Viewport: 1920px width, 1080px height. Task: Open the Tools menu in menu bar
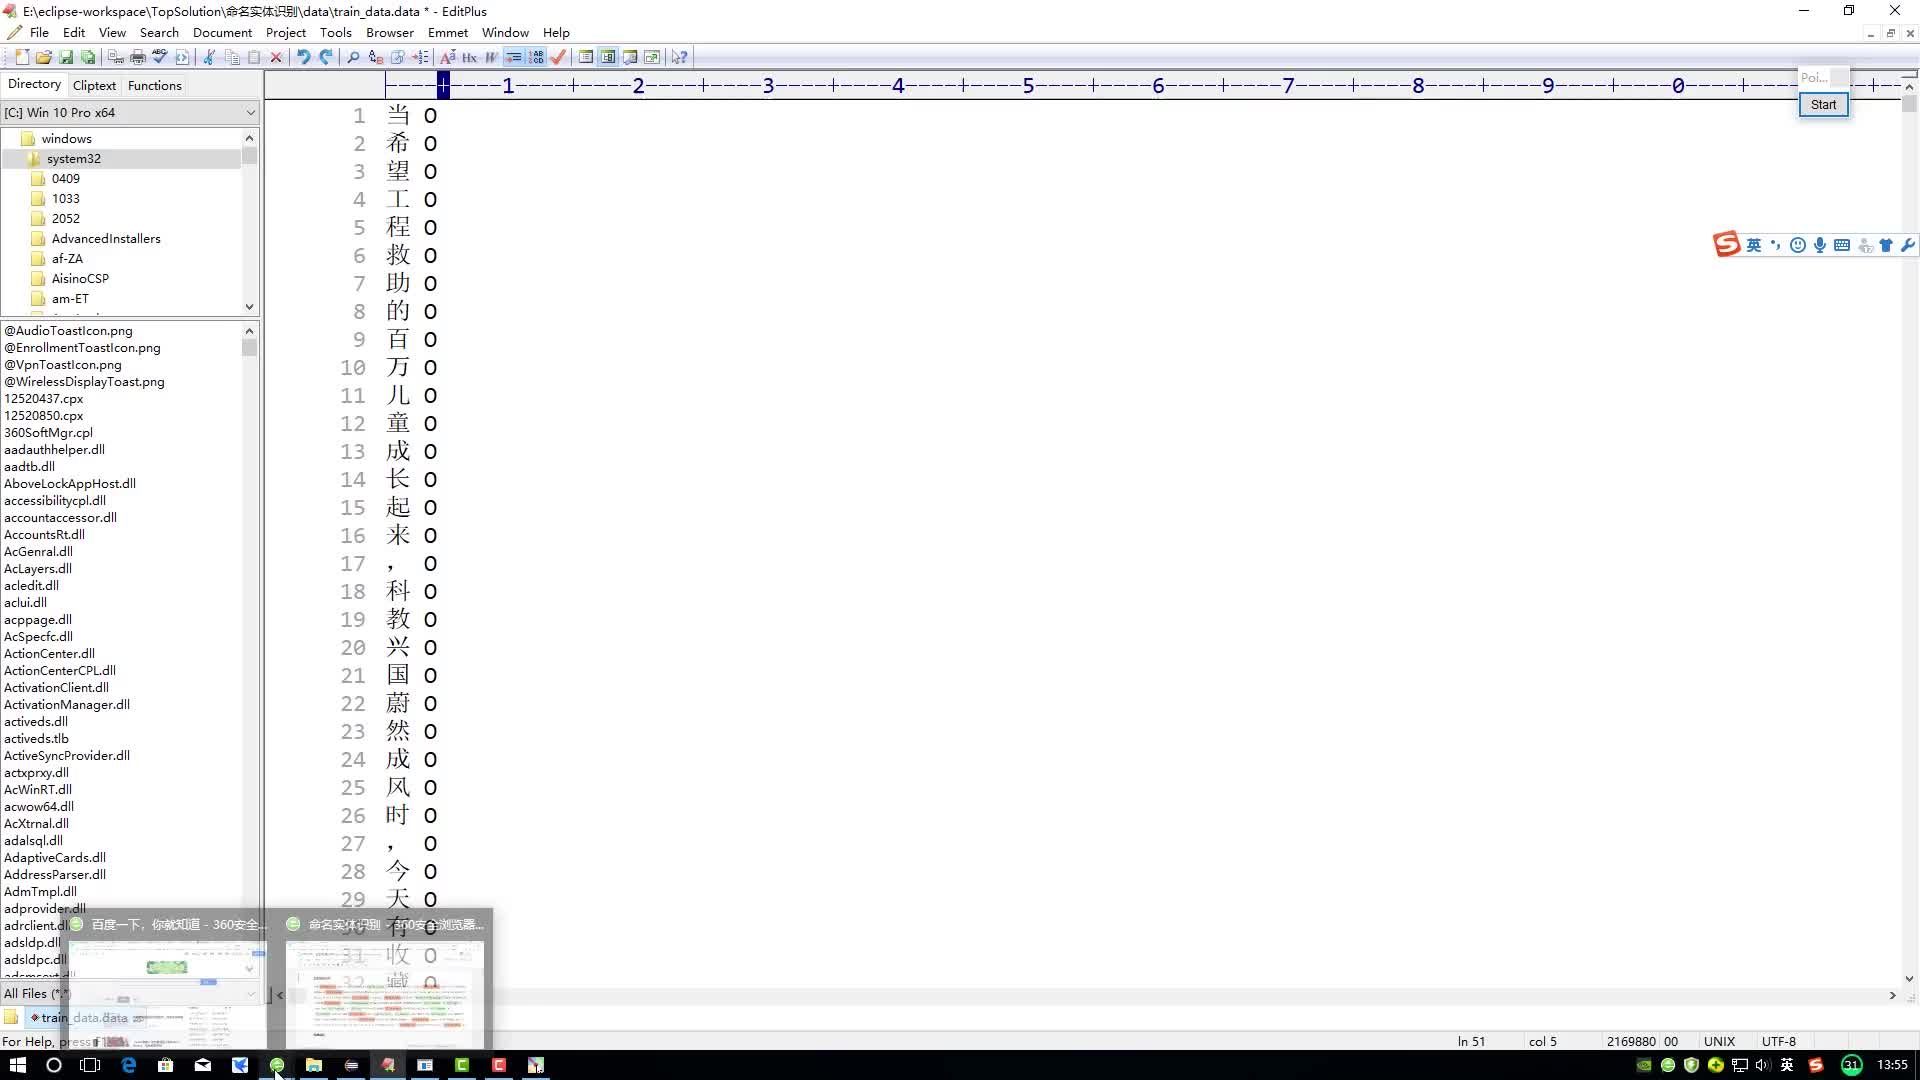click(335, 32)
